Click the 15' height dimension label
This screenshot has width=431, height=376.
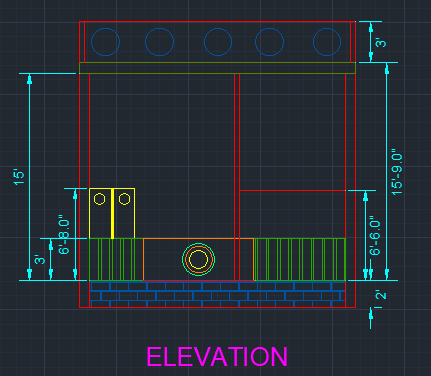pos(19,178)
